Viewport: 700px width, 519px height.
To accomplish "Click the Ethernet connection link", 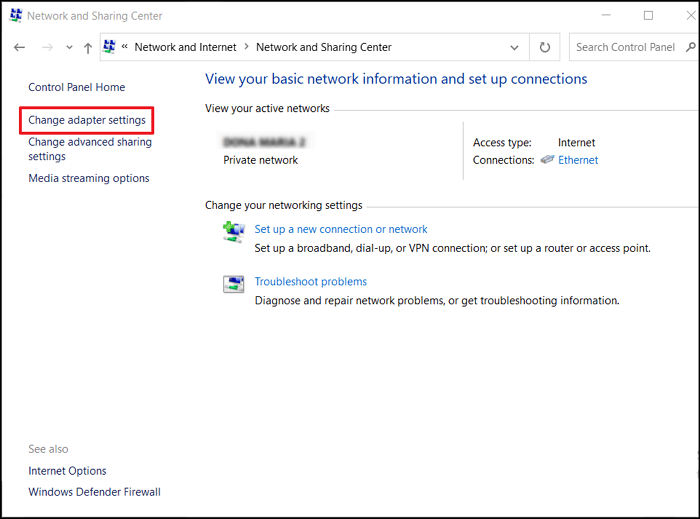I will (578, 160).
